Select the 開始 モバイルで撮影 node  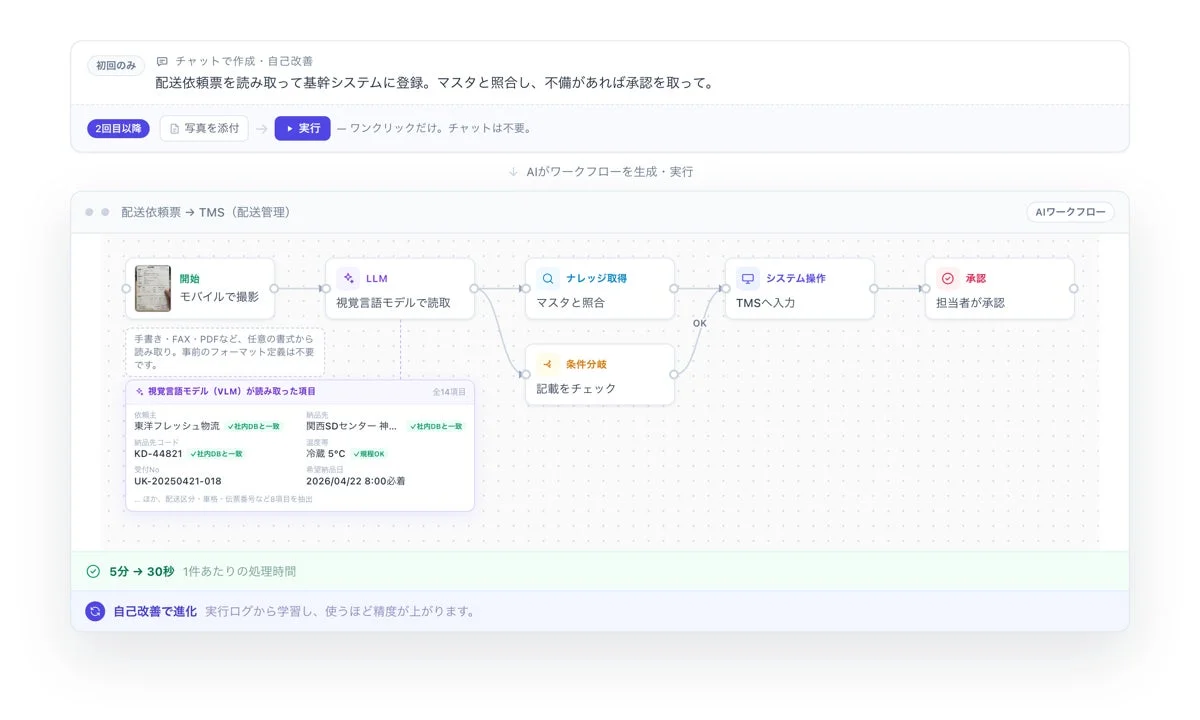pos(200,289)
